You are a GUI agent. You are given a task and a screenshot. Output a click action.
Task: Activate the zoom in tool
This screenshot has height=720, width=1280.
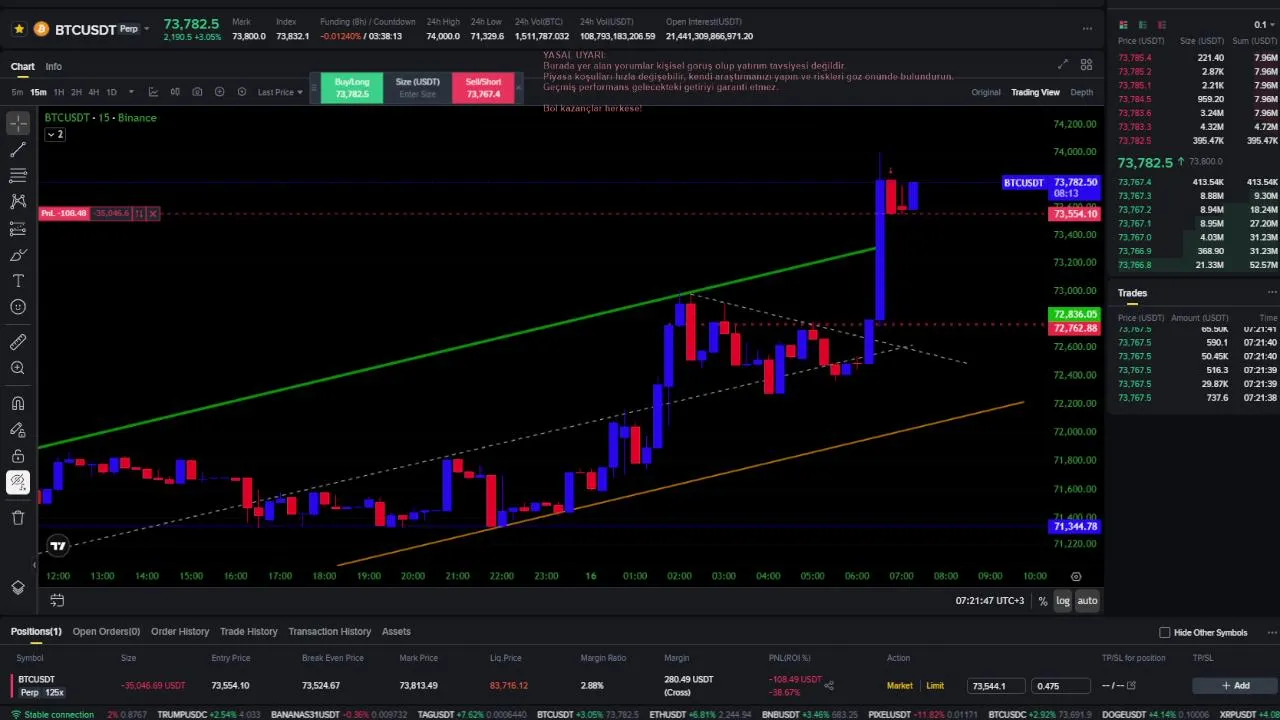click(x=18, y=368)
